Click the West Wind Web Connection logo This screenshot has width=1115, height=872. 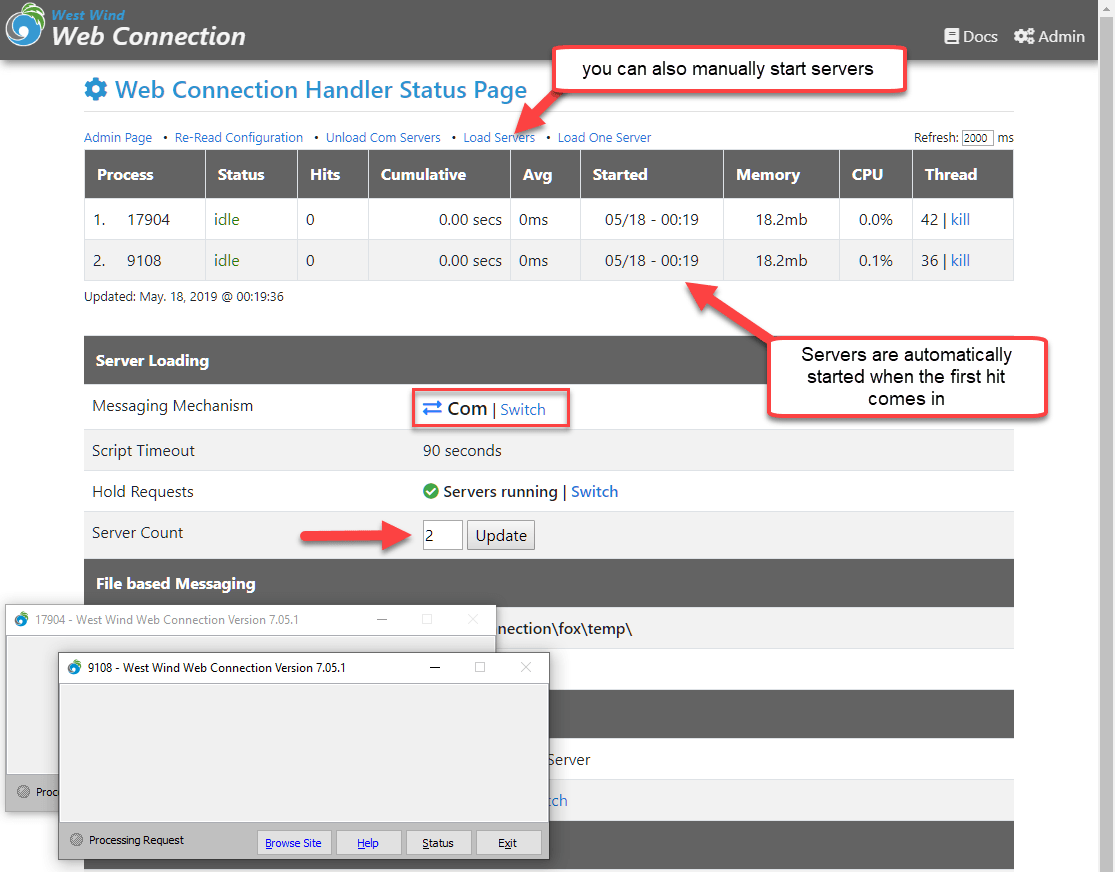(126, 27)
